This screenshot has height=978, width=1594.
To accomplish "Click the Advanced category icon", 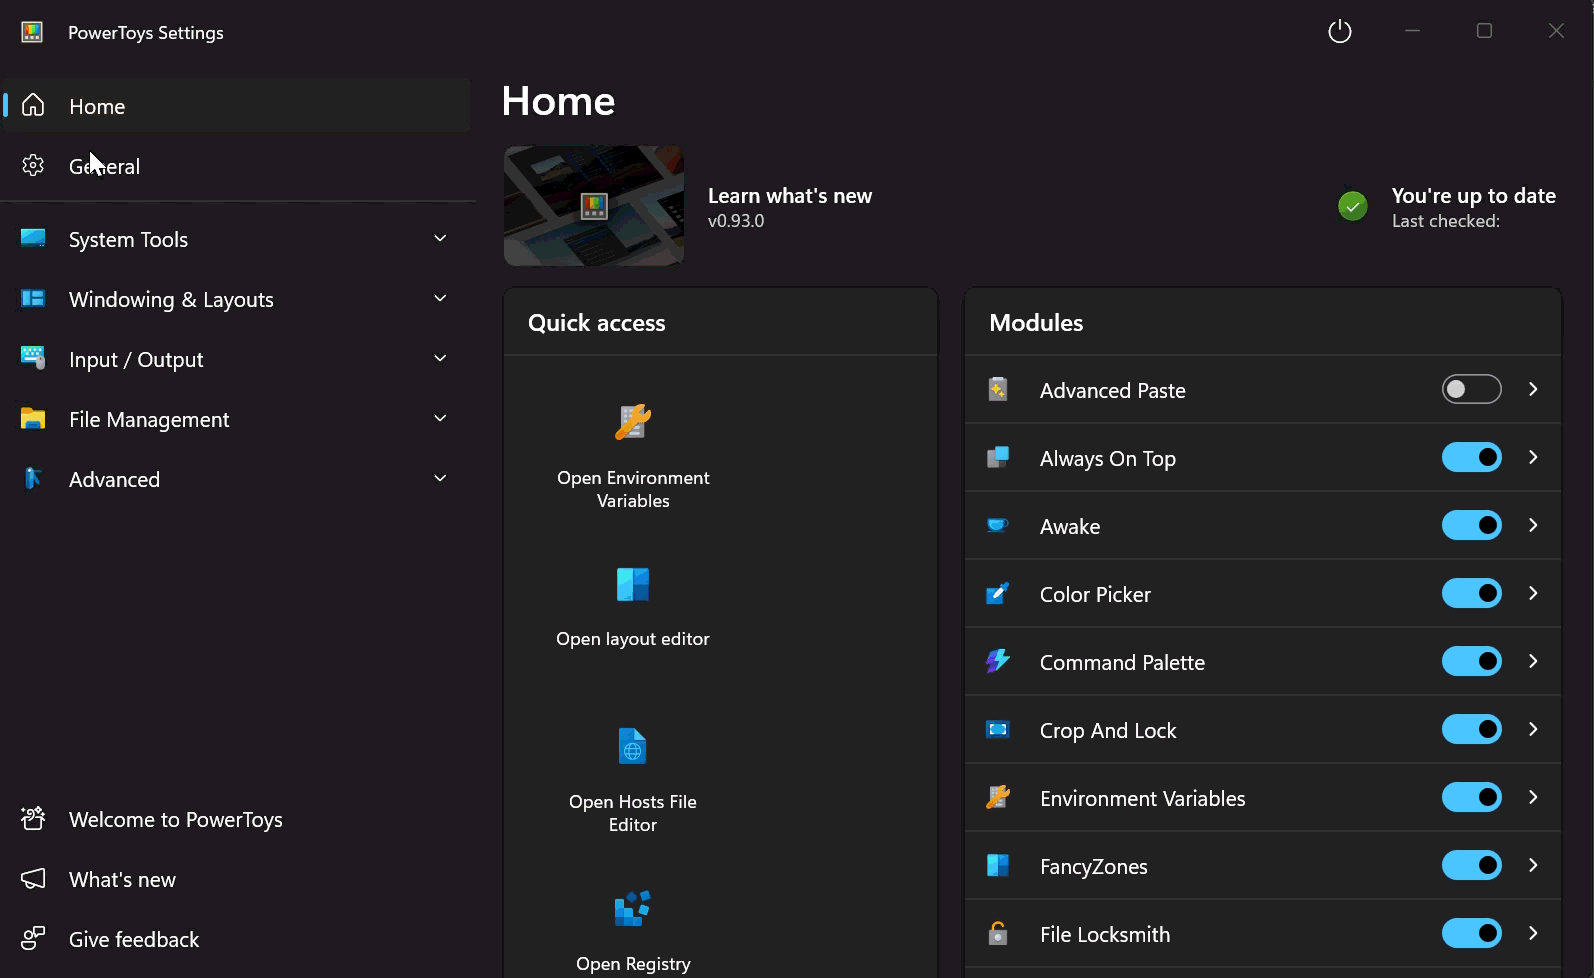I will pyautogui.click(x=33, y=478).
